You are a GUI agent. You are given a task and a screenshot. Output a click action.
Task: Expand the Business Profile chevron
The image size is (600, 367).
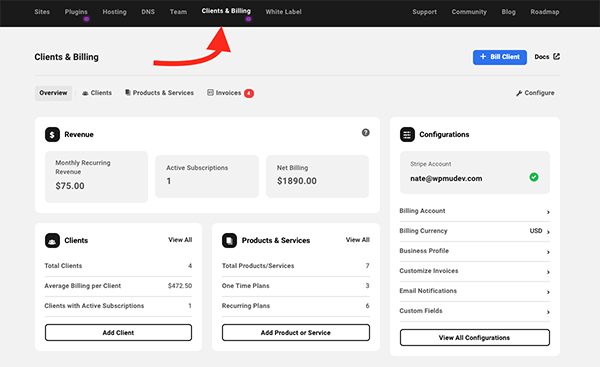click(x=548, y=252)
